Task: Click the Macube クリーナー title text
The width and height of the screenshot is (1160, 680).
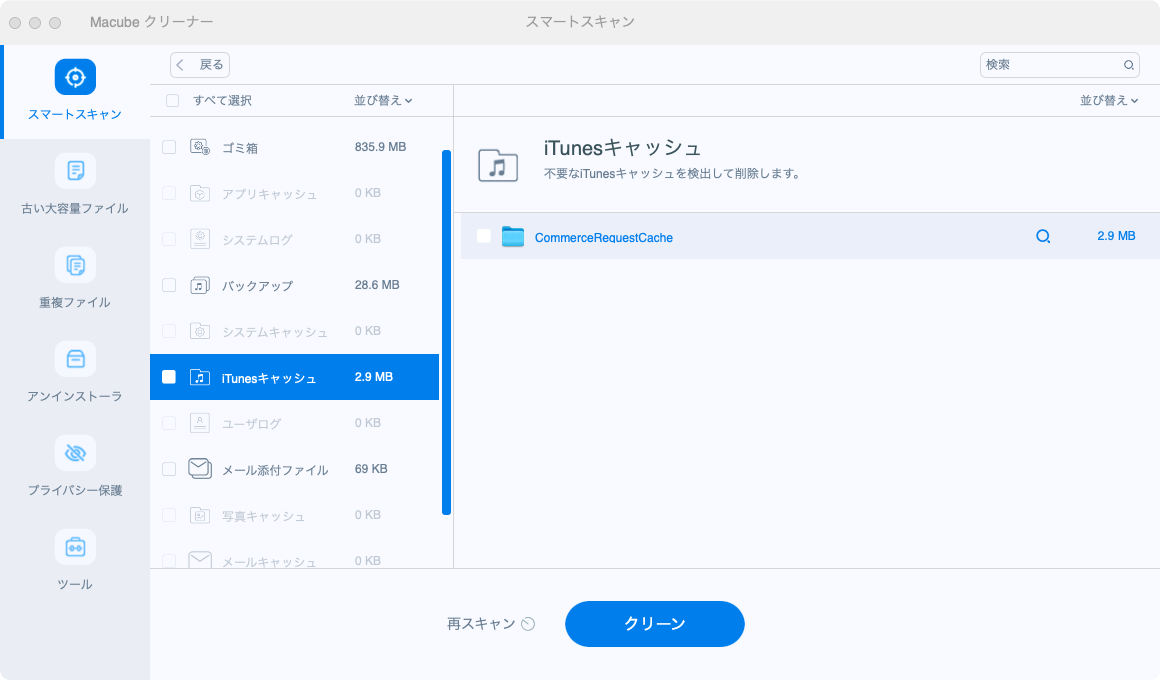Action: point(152,22)
